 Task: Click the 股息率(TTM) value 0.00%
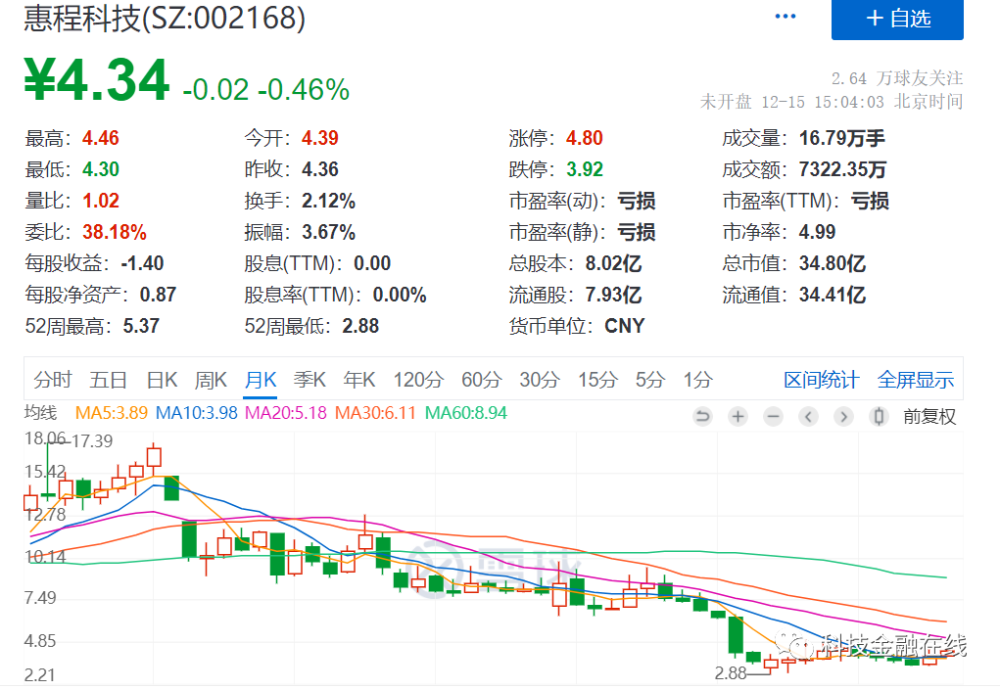point(399,294)
